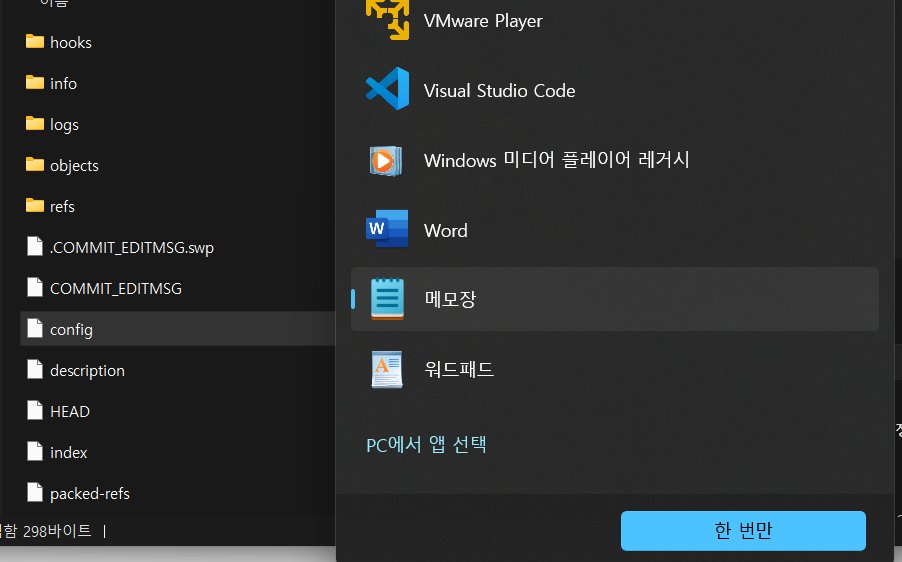Click the info folder icon
902x562 pixels.
click(x=35, y=83)
